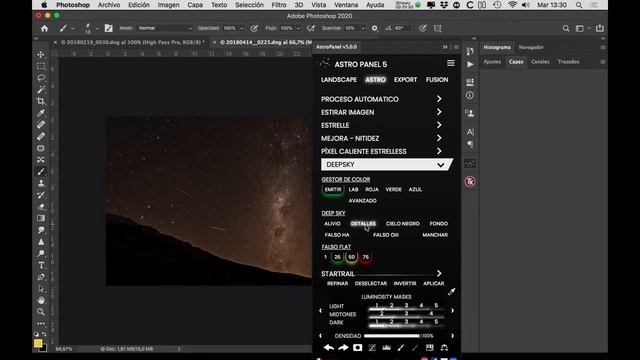Select the Lasso tool

(41, 78)
